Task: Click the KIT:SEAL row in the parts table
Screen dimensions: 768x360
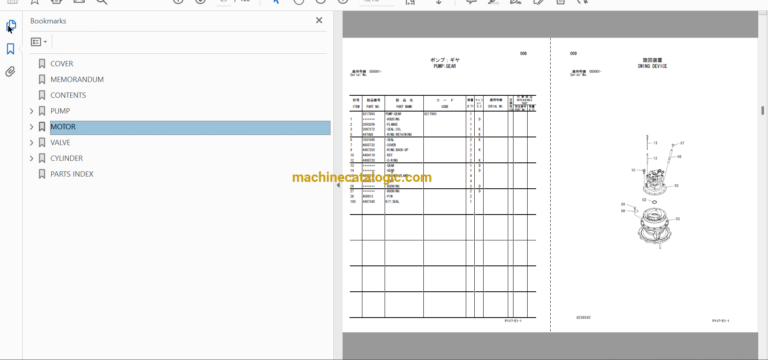Action: 442,202
